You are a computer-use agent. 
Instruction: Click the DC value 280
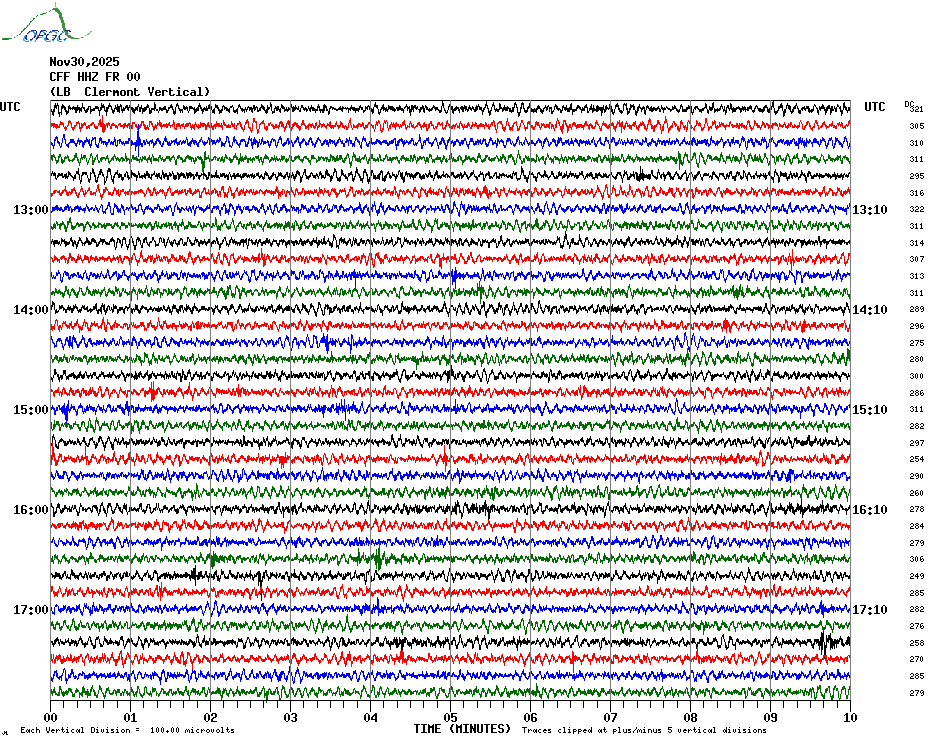[x=917, y=359]
